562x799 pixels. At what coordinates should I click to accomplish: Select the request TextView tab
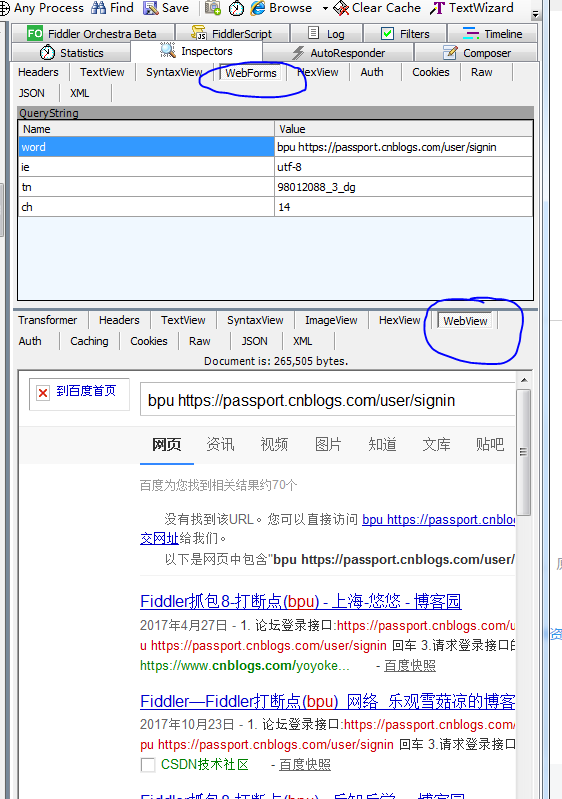102,72
